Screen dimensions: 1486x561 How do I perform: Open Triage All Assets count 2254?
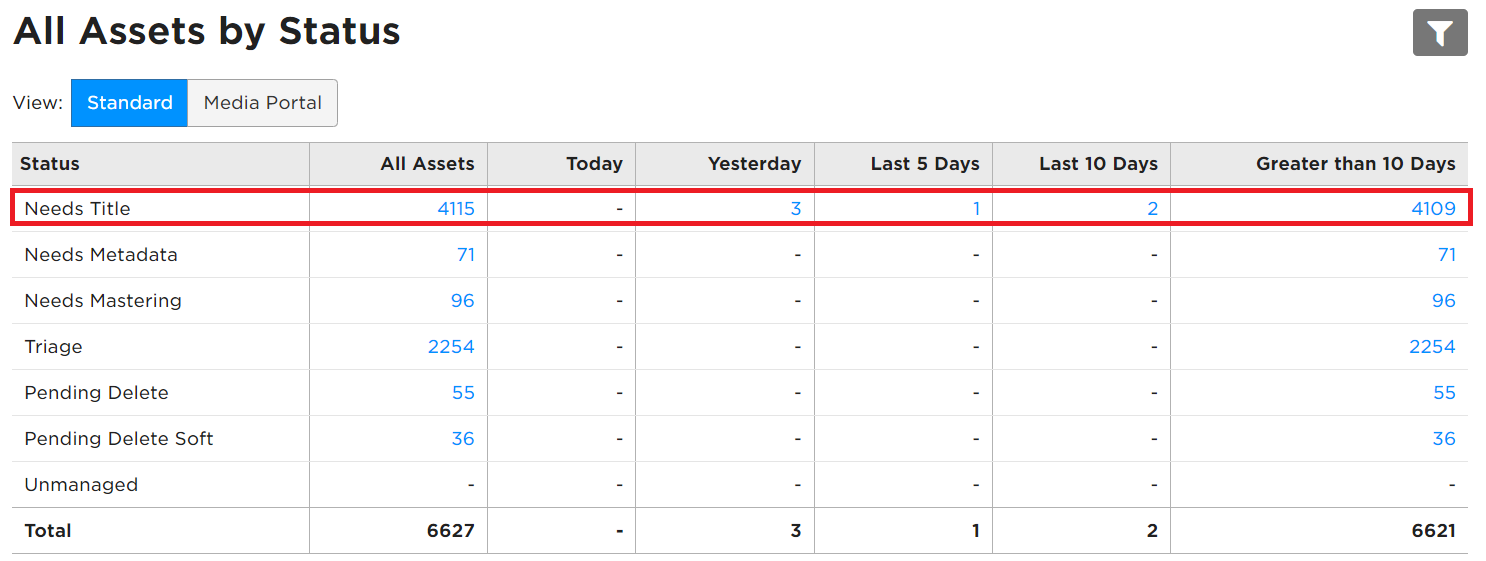451,347
